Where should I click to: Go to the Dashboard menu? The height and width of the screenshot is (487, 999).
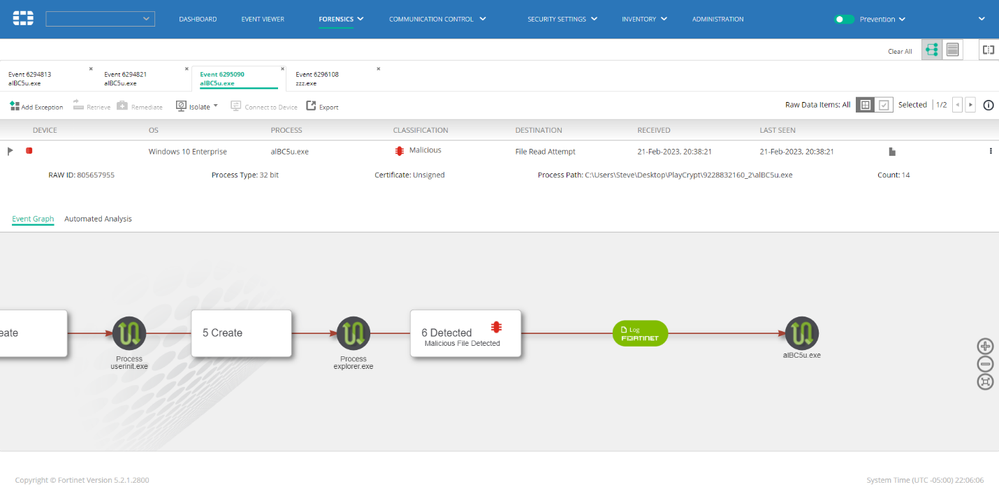click(198, 19)
